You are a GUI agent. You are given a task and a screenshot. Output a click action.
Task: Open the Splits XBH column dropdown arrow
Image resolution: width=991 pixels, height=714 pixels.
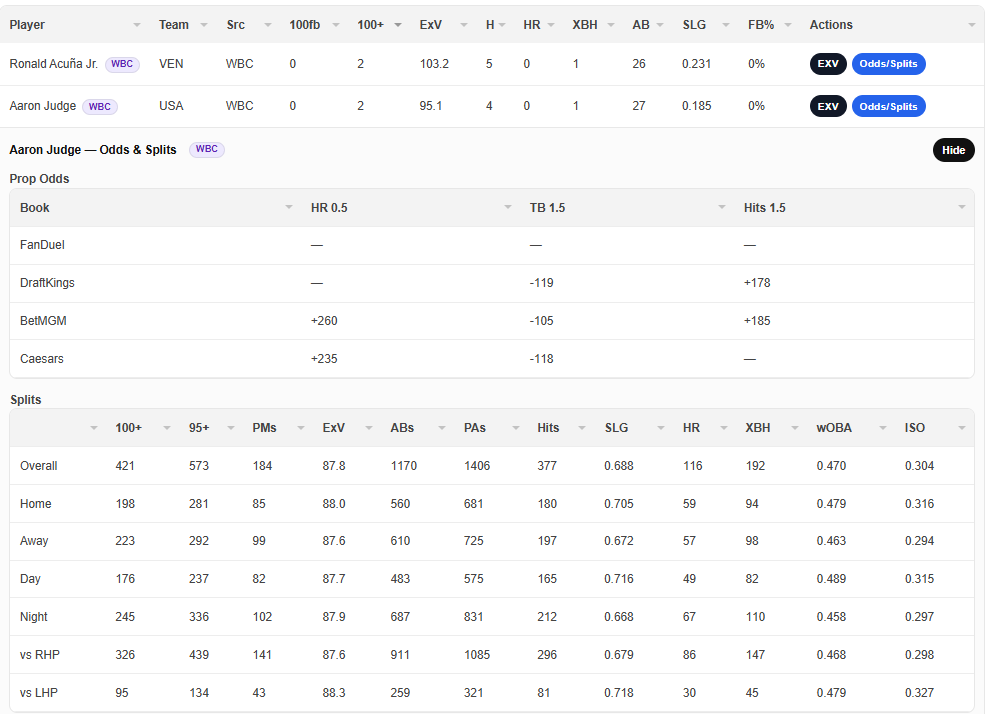tap(794, 428)
